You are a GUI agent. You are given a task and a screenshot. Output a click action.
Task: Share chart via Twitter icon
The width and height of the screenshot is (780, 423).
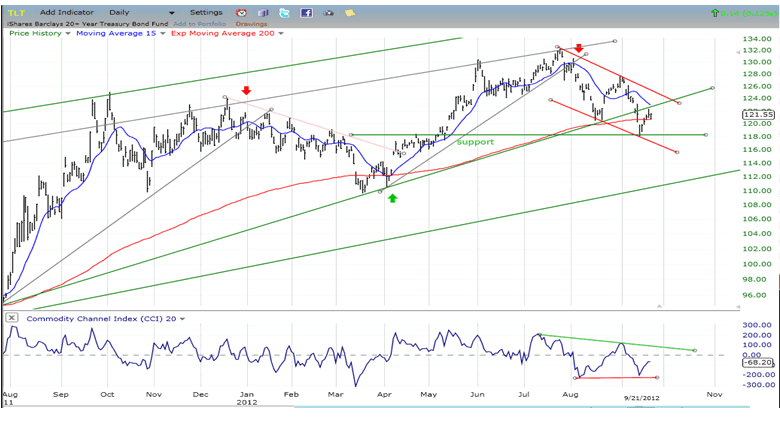[x=285, y=13]
